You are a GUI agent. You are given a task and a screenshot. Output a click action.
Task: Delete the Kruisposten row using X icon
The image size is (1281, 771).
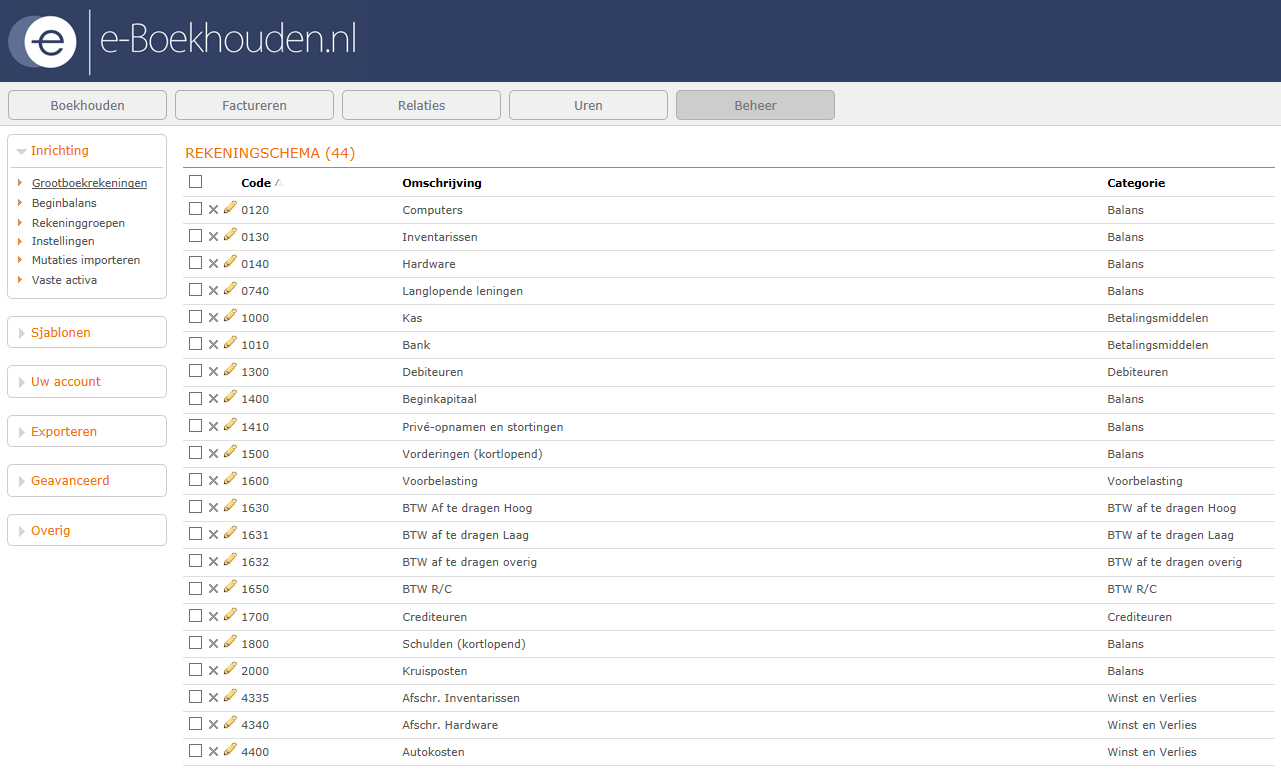[213, 671]
